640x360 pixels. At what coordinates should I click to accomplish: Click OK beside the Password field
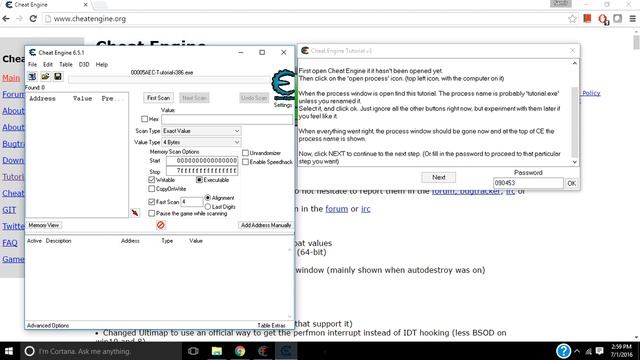[571, 183]
